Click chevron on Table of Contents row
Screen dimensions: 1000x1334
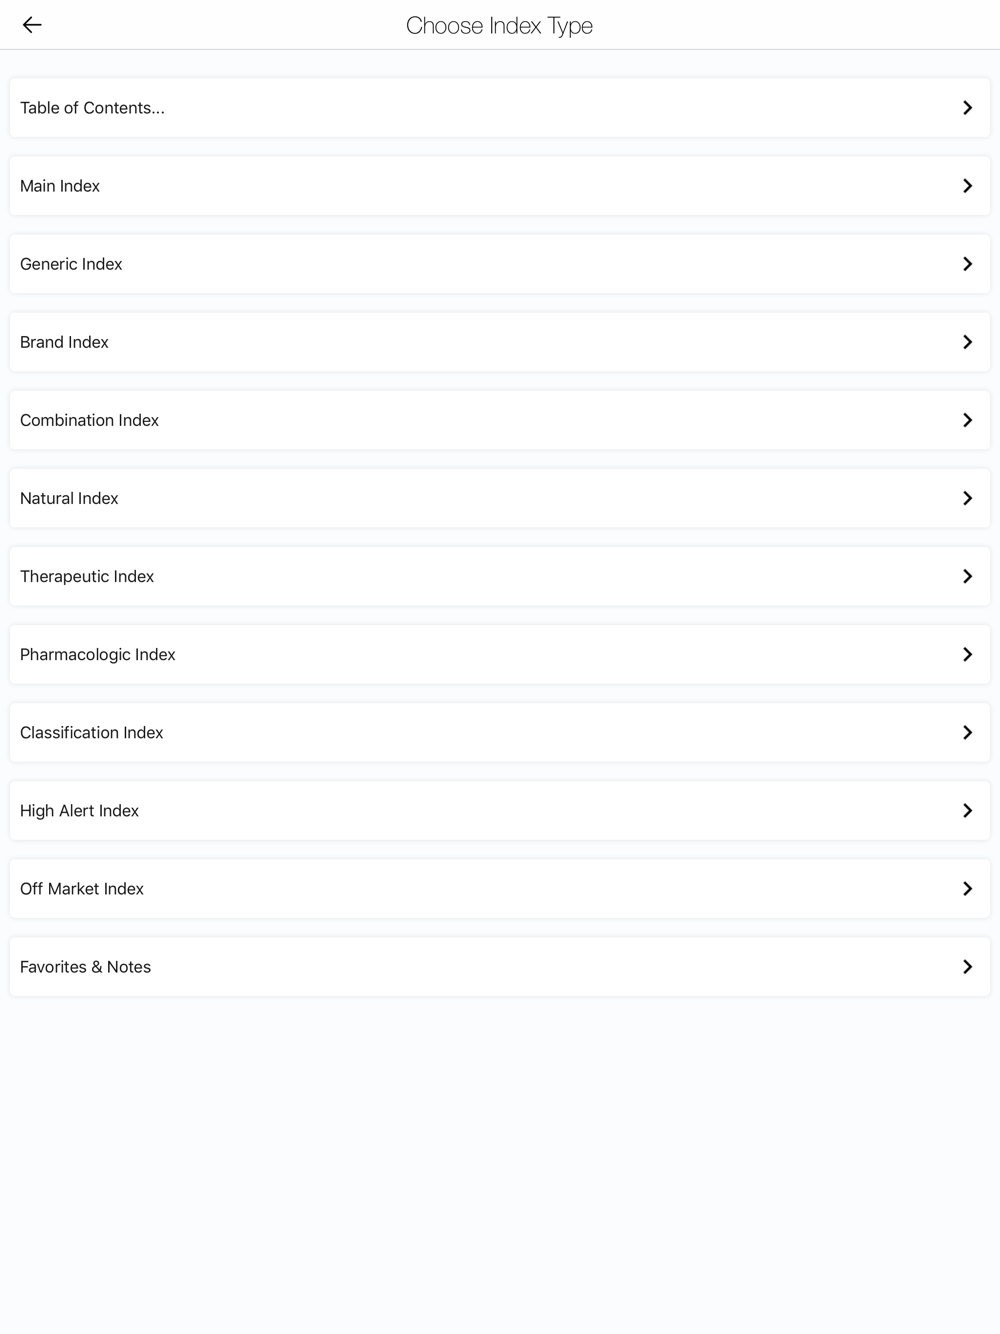(x=967, y=108)
